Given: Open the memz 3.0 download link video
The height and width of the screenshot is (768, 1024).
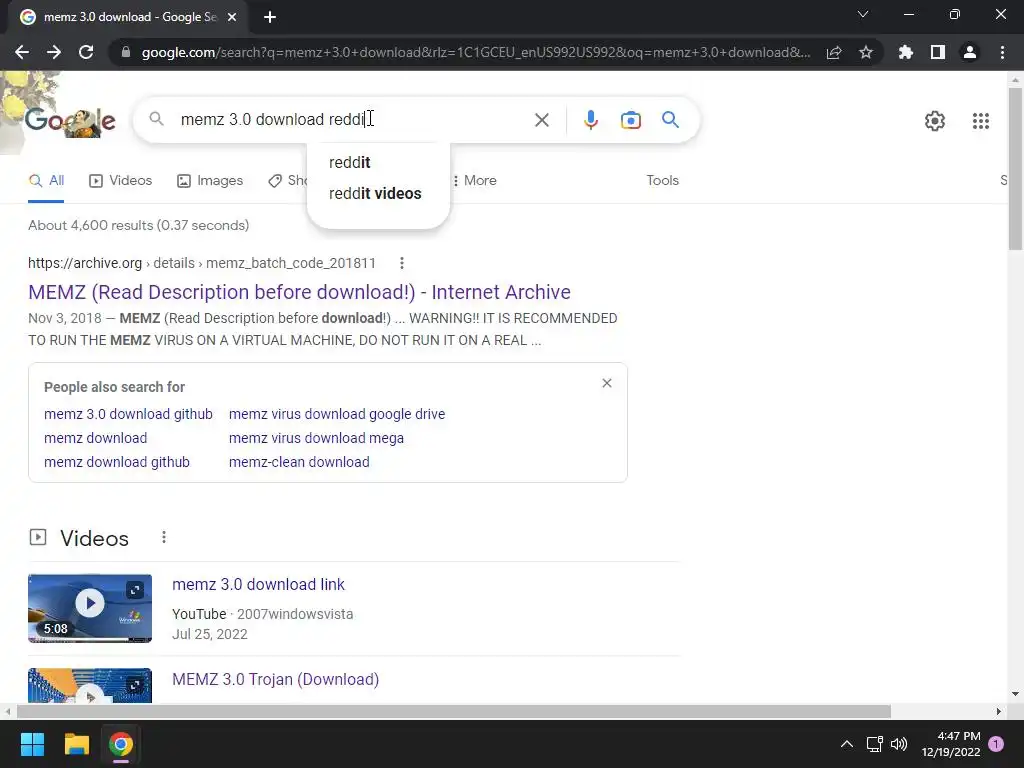Looking at the screenshot, I should click(x=258, y=584).
